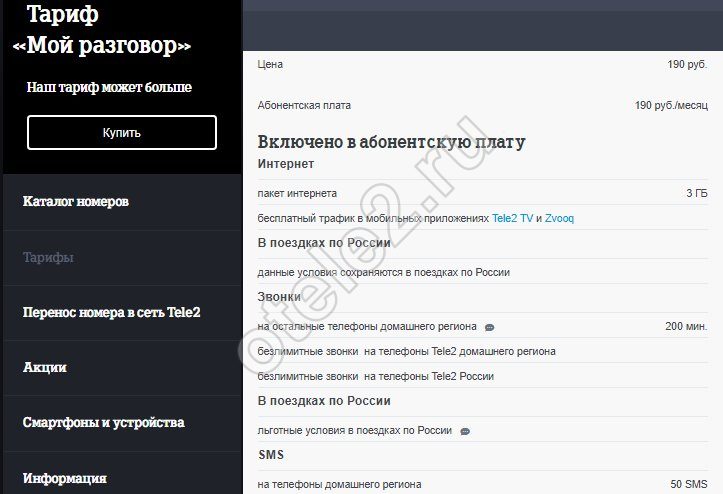
Task: Go to Акции section
Action: click(x=45, y=368)
